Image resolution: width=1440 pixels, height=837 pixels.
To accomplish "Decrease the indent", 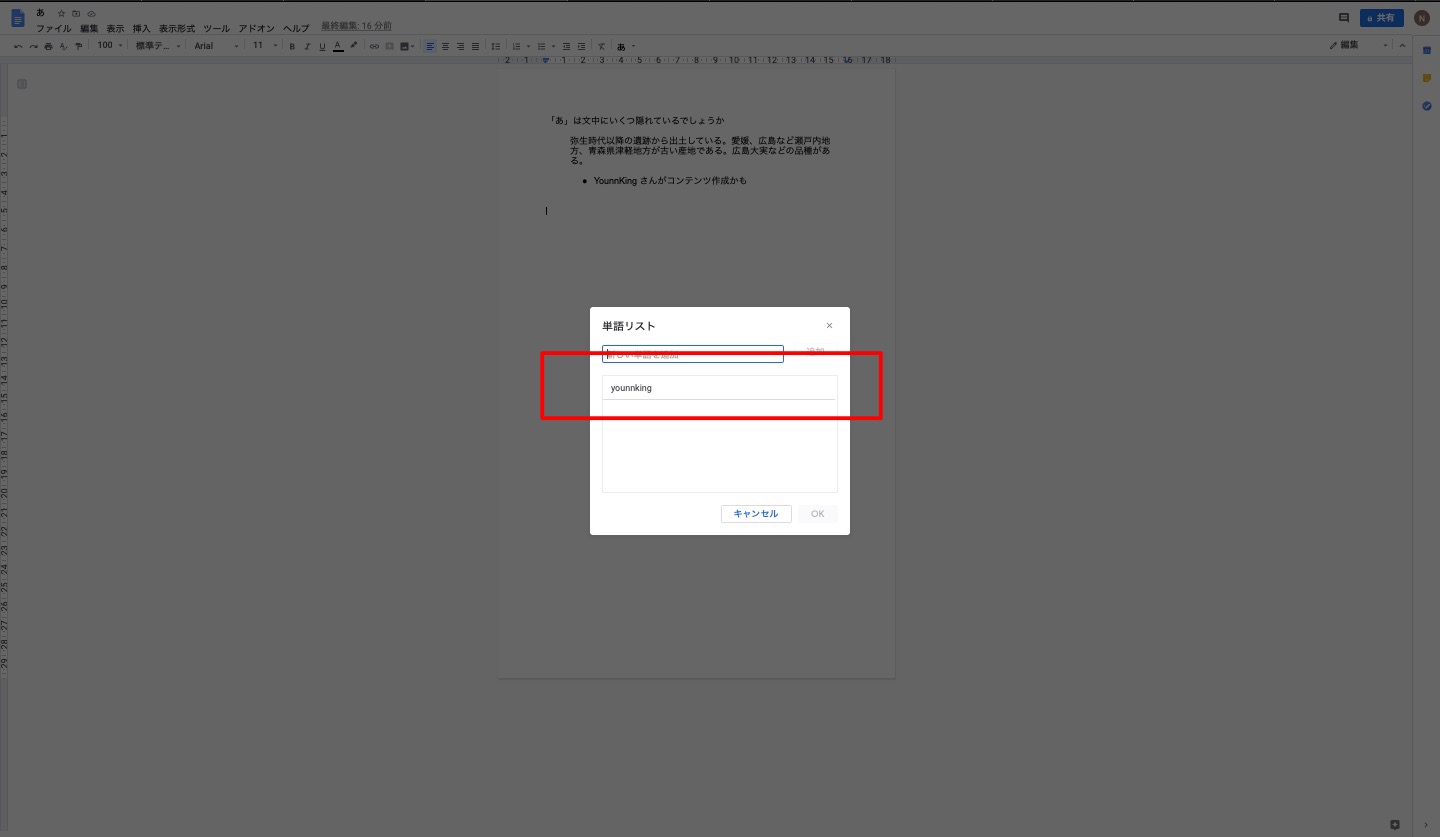I will pos(566,46).
